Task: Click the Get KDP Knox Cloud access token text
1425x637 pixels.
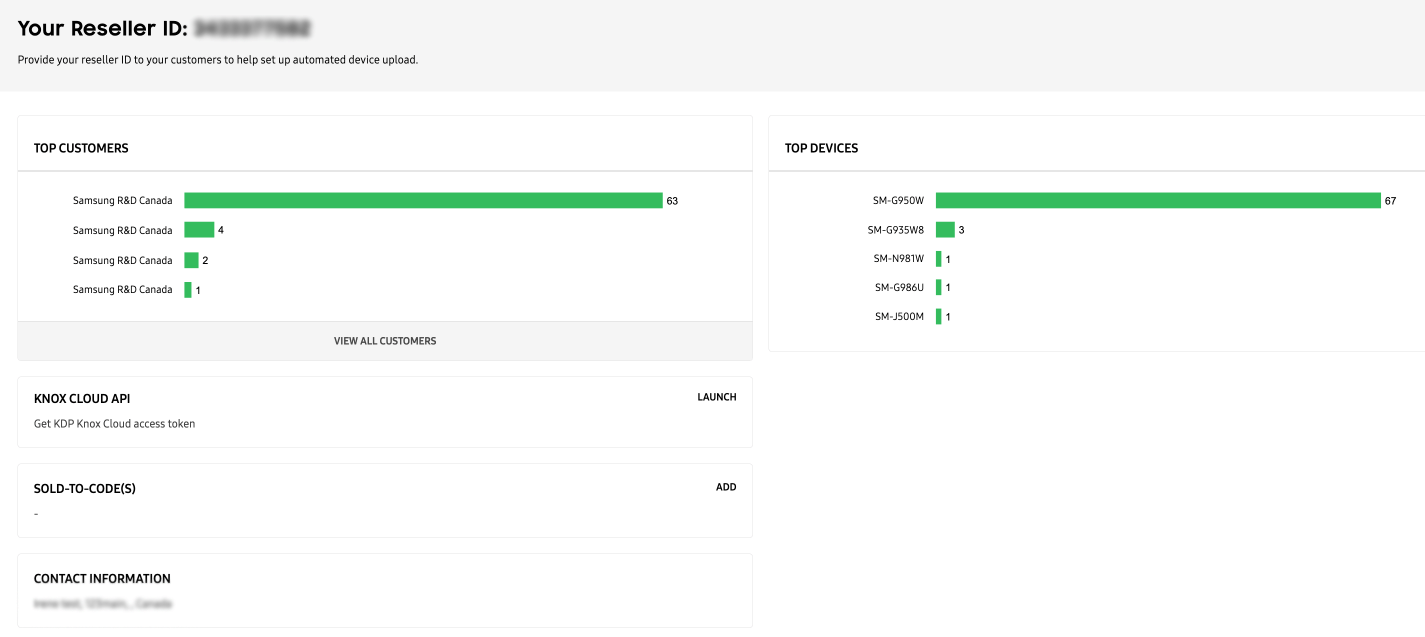Action: 115,424
